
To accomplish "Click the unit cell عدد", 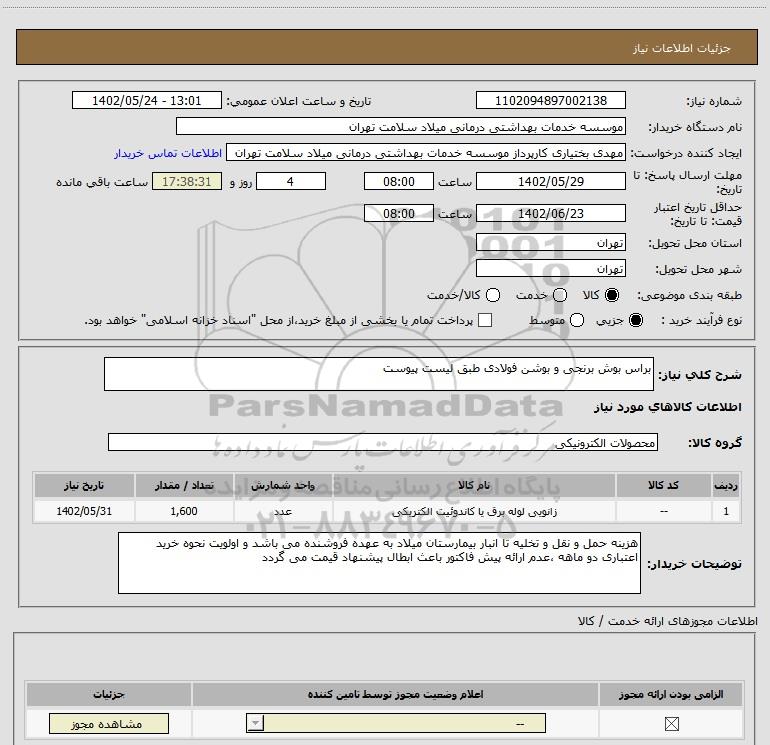I will coord(283,511).
